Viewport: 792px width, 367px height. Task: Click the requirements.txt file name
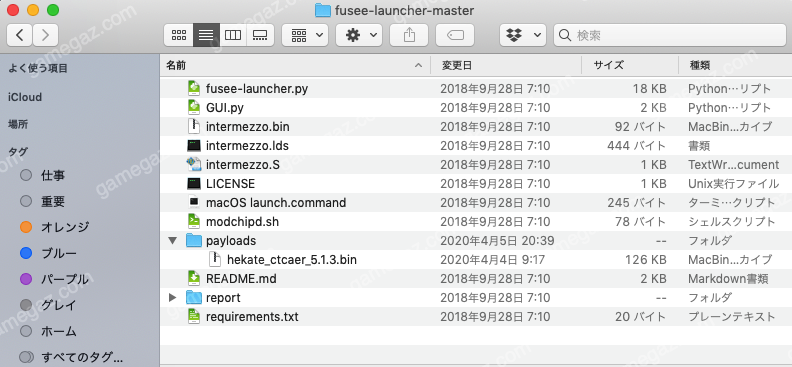(x=252, y=317)
